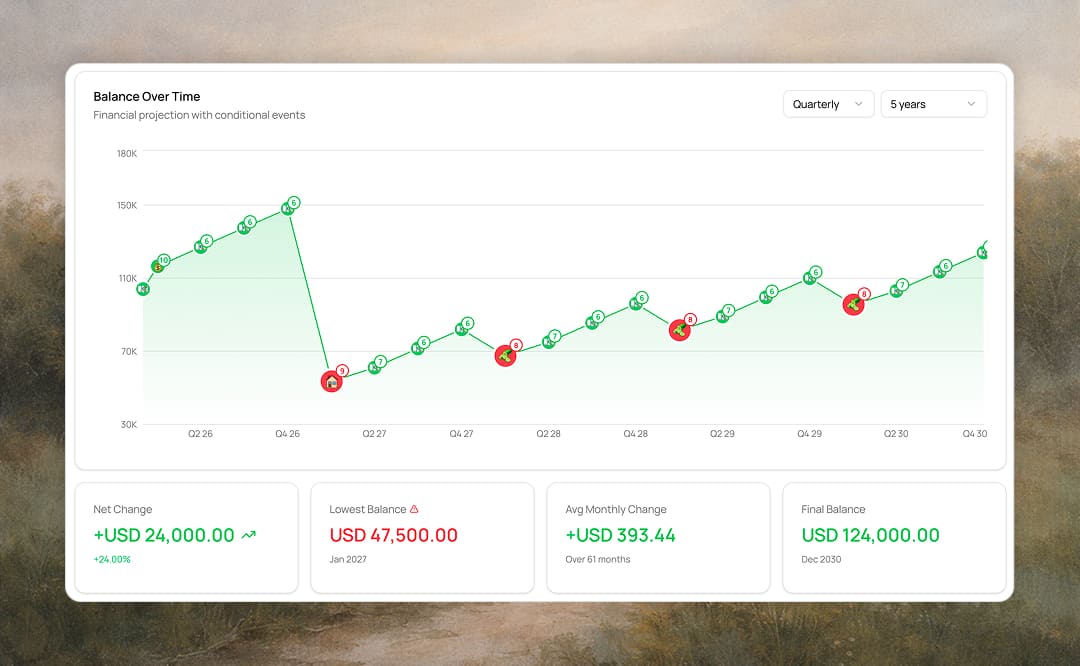
Task: Open the Final Balance summary card
Action: click(893, 537)
